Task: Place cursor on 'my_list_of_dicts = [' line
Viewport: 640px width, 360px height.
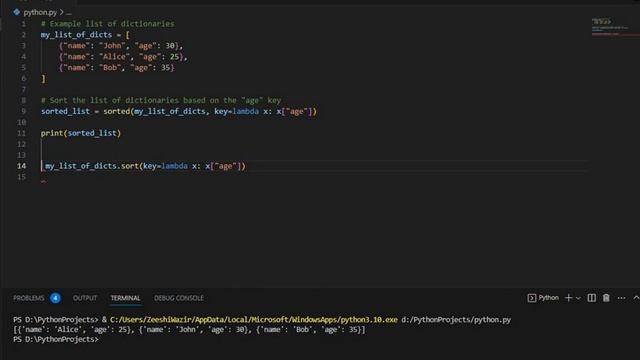Action: point(85,35)
